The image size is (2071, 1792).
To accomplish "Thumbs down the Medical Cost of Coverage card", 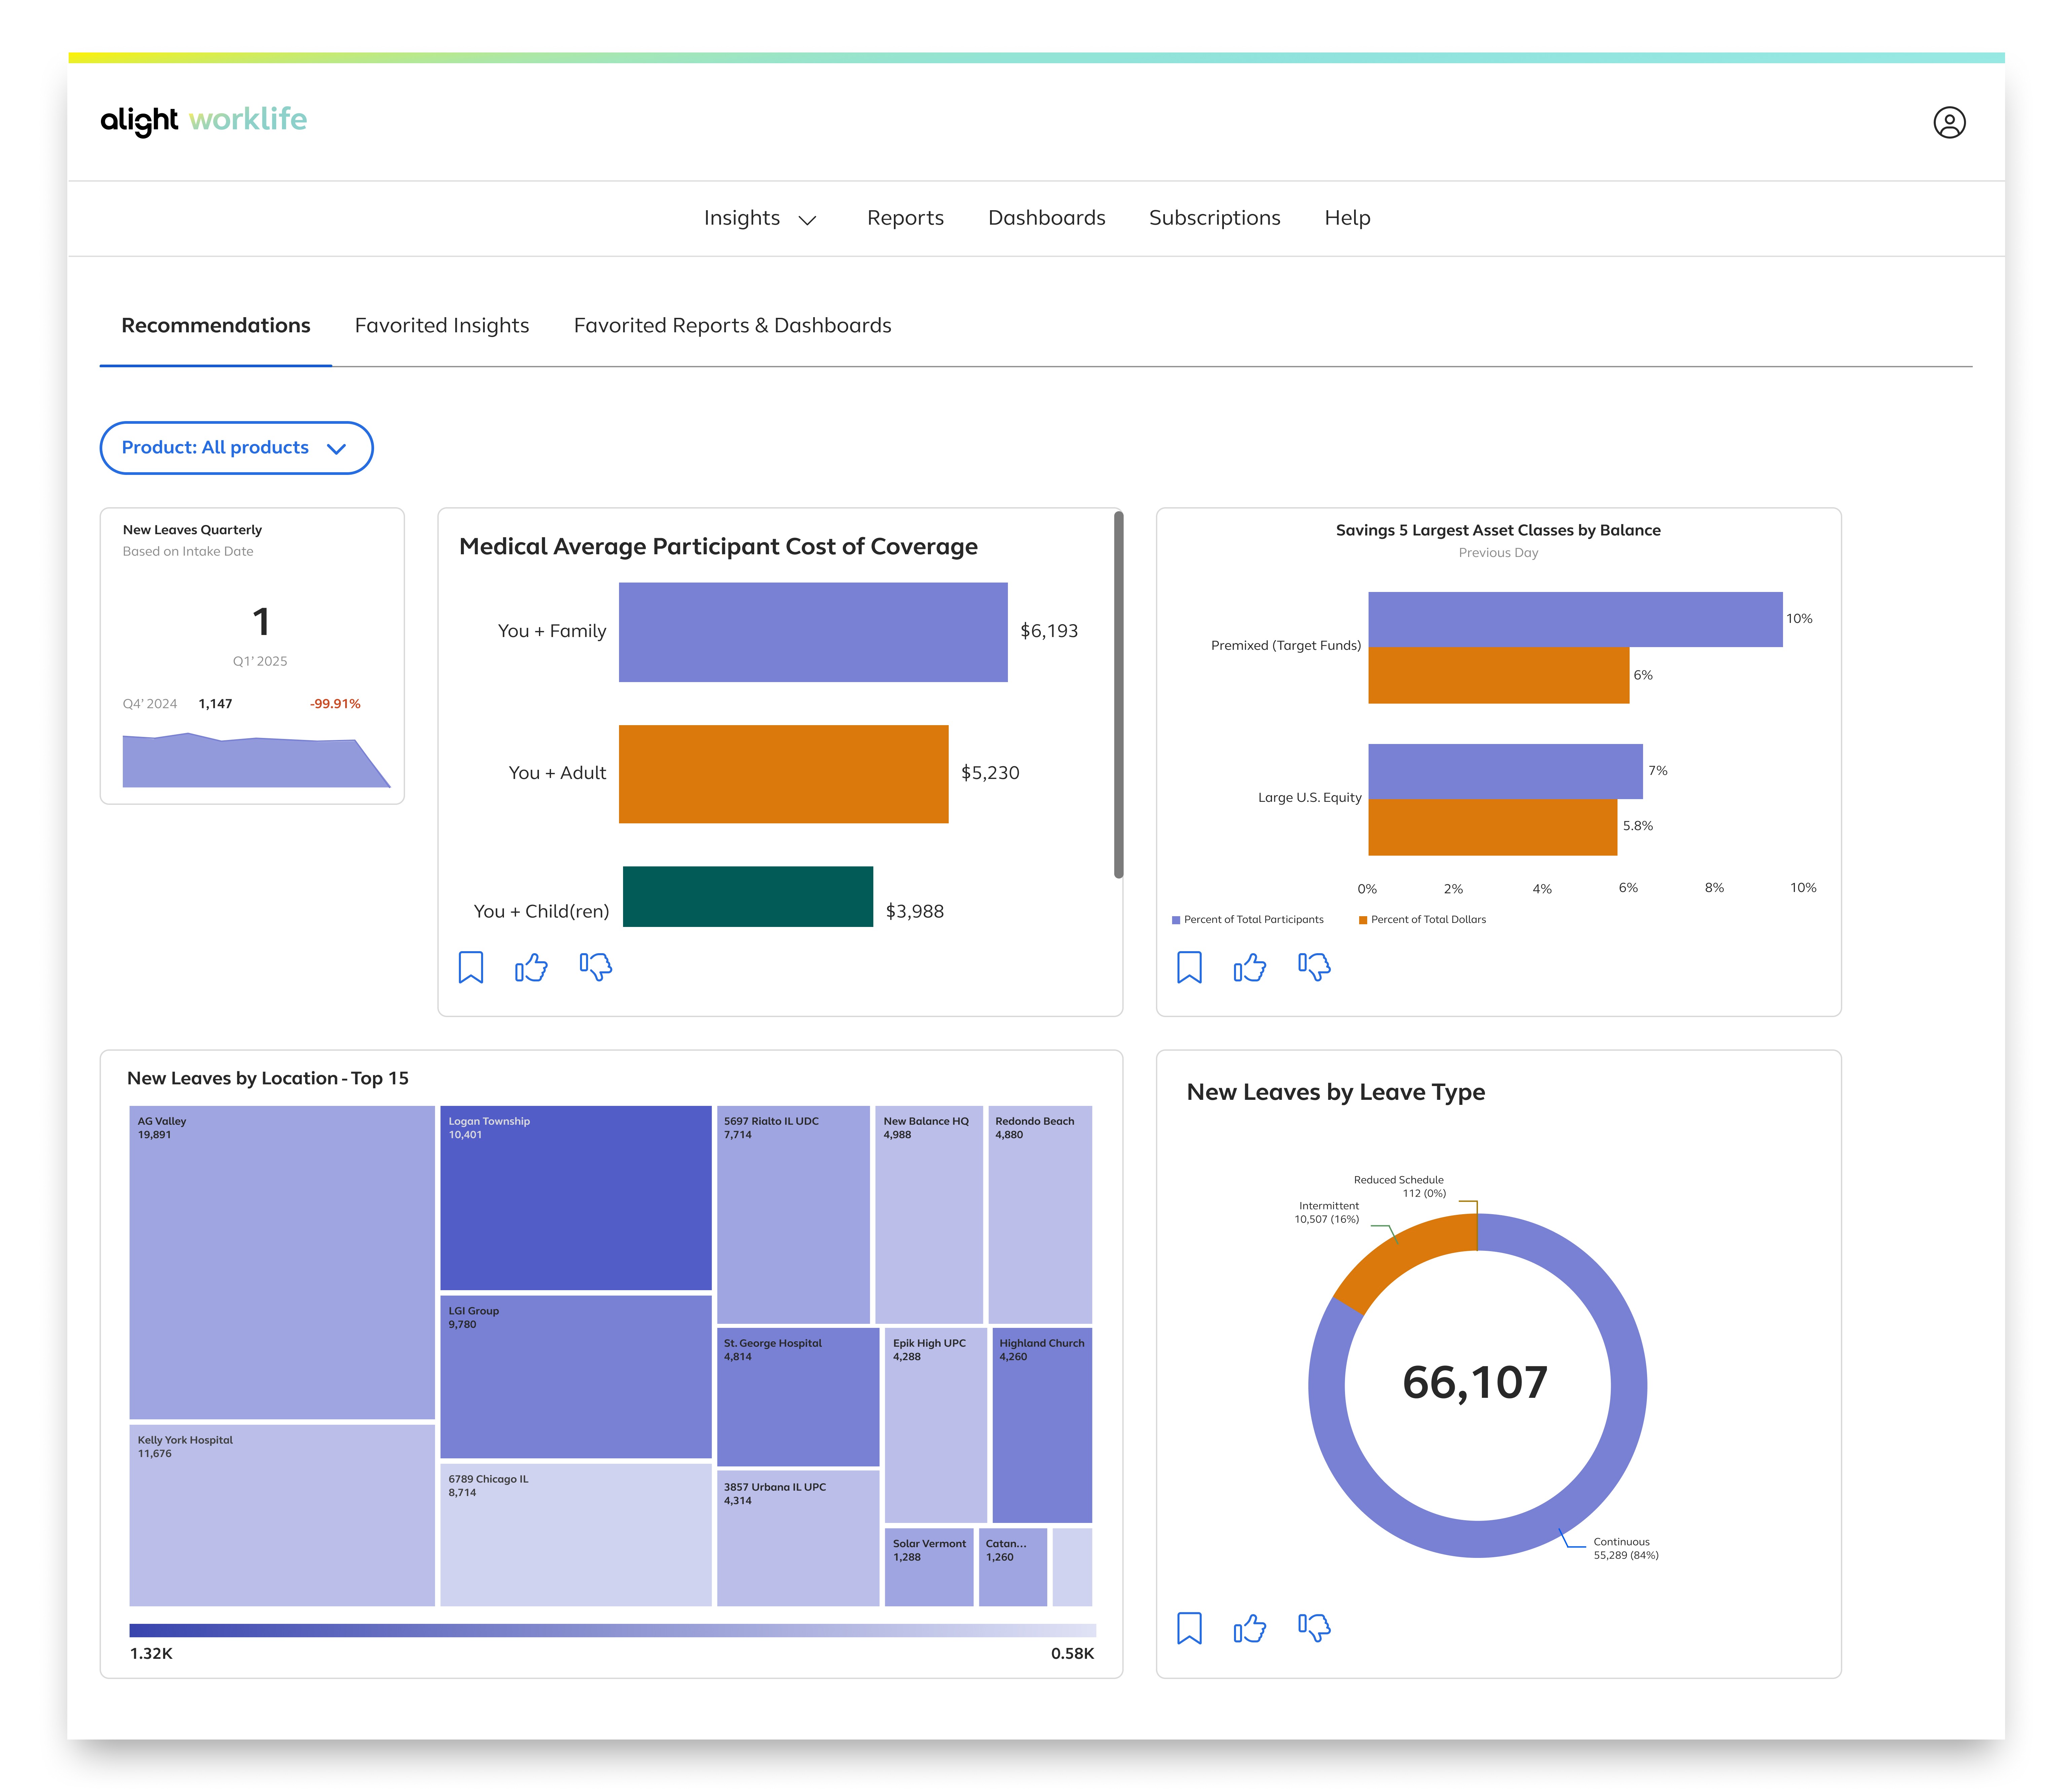I will pyautogui.click(x=596, y=967).
